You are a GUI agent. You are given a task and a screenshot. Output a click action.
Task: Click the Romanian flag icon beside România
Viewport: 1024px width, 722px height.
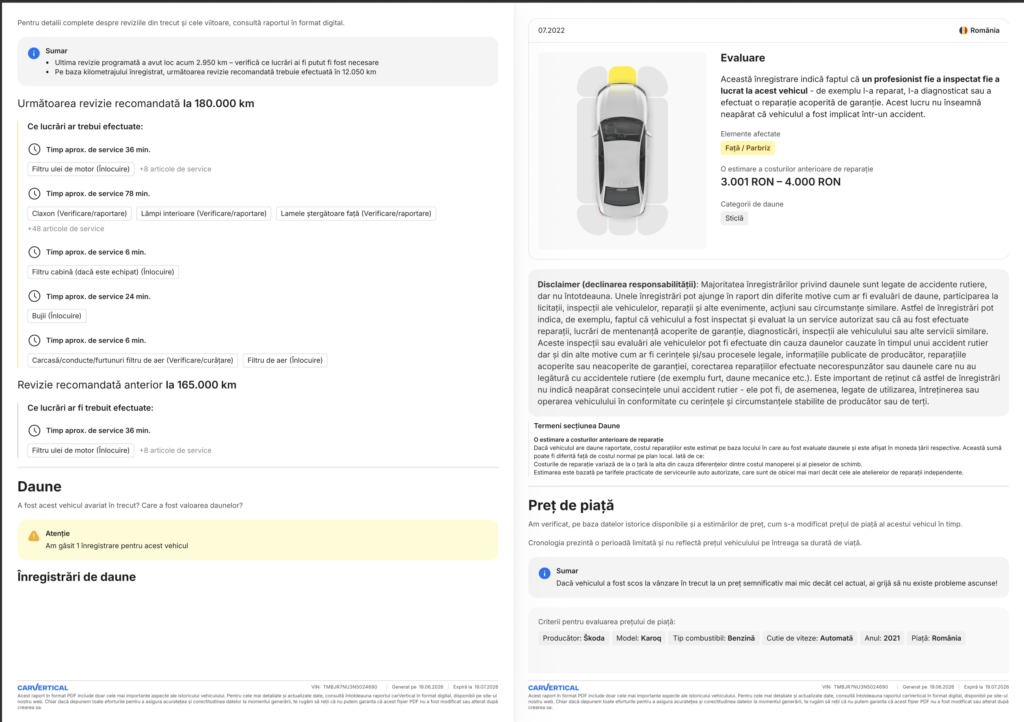pos(963,31)
